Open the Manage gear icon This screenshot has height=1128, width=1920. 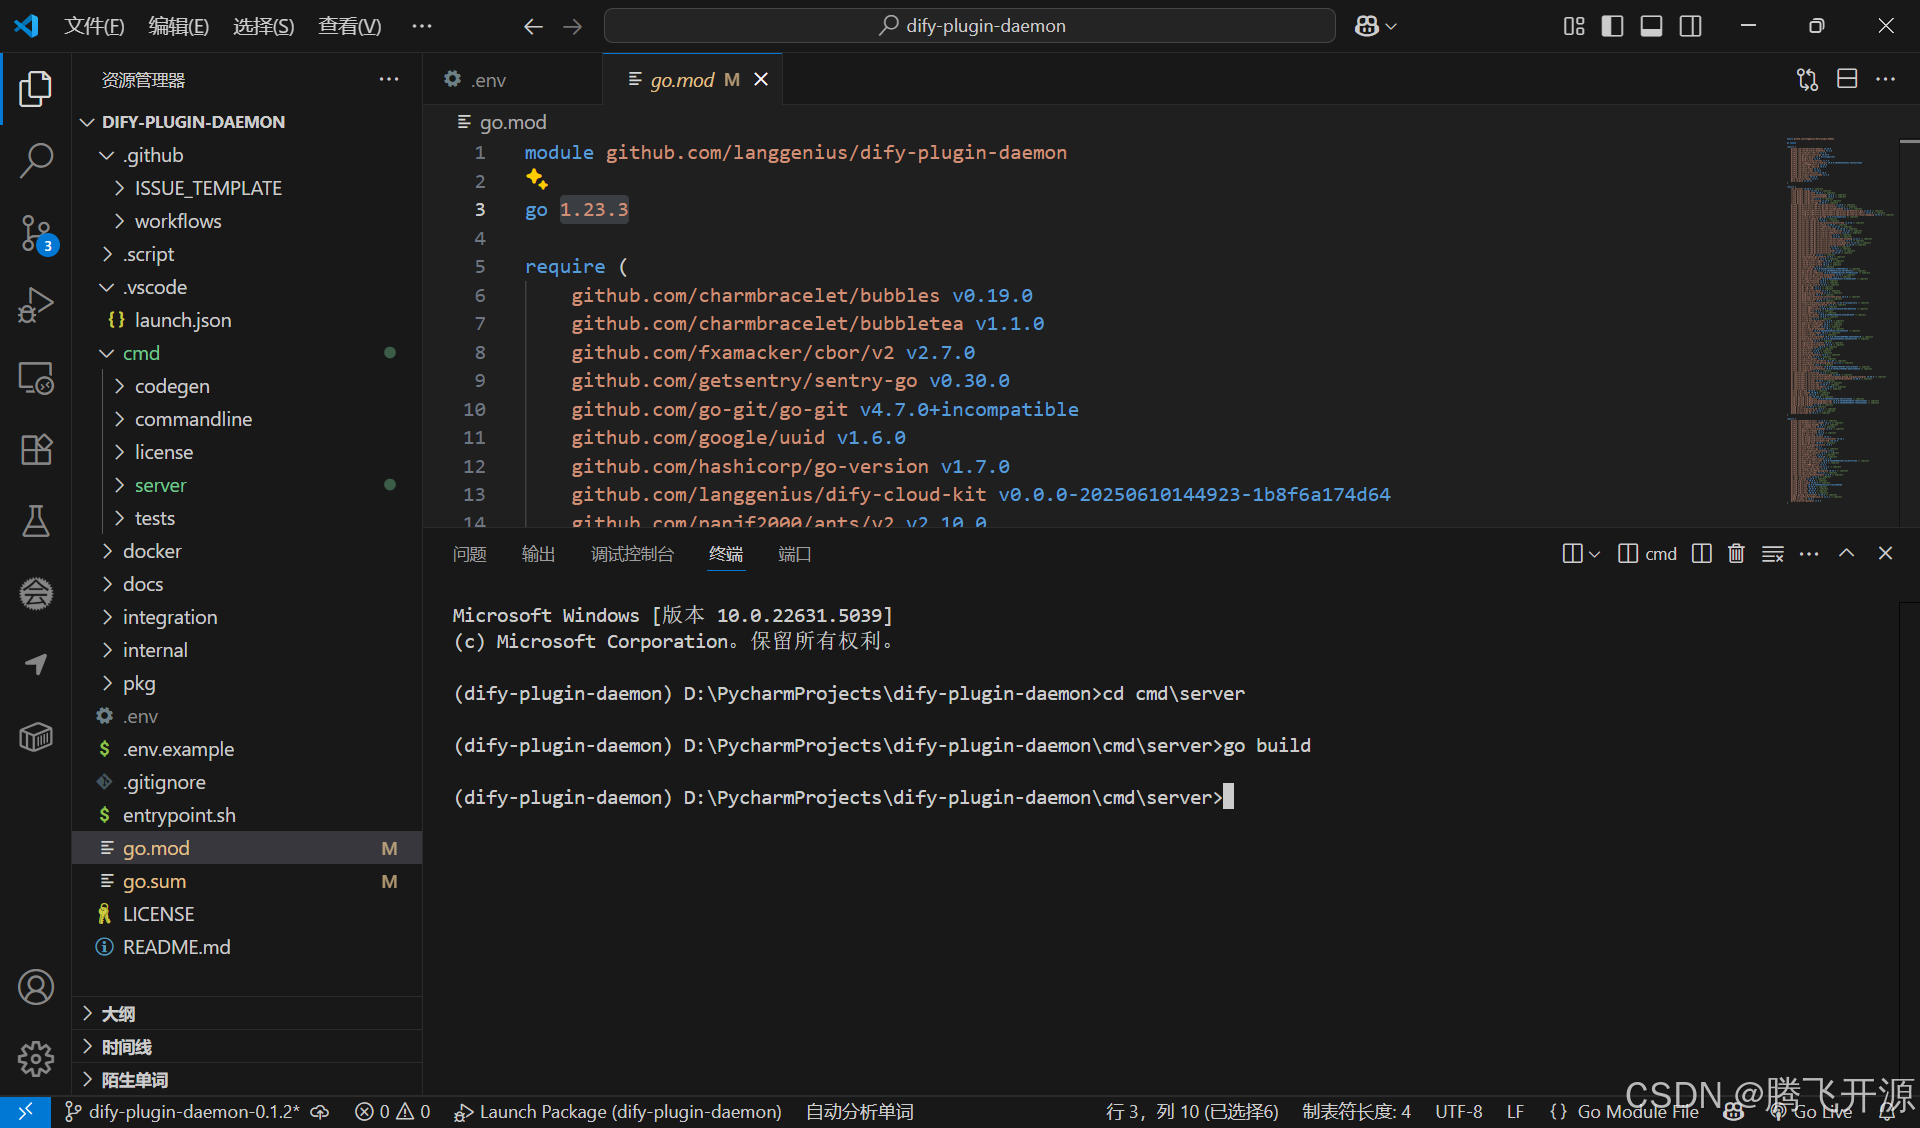pyautogui.click(x=36, y=1058)
